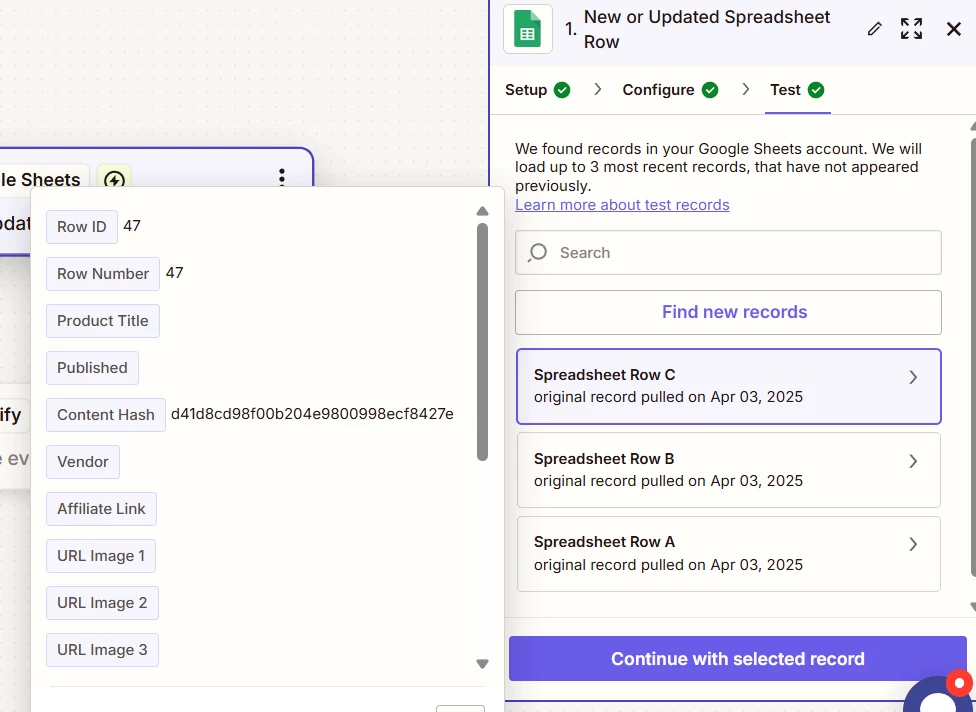976x712 pixels.
Task: Select Spreadsheet Row C record
Action: coord(728,386)
